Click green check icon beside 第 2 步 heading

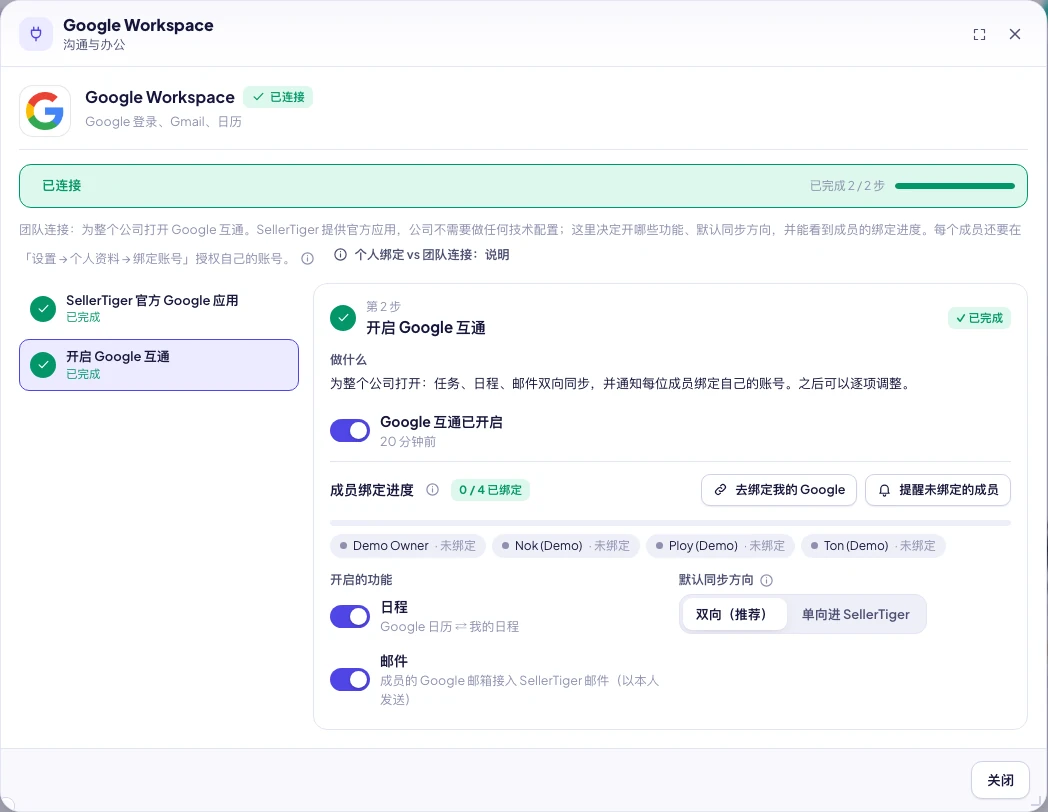pyautogui.click(x=343, y=318)
